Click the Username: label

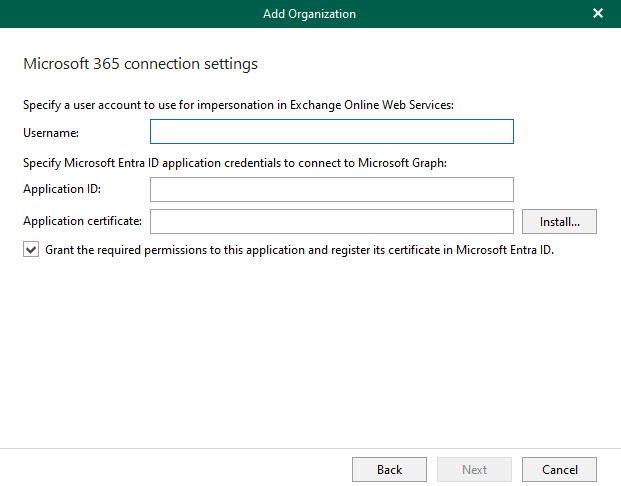point(51,133)
